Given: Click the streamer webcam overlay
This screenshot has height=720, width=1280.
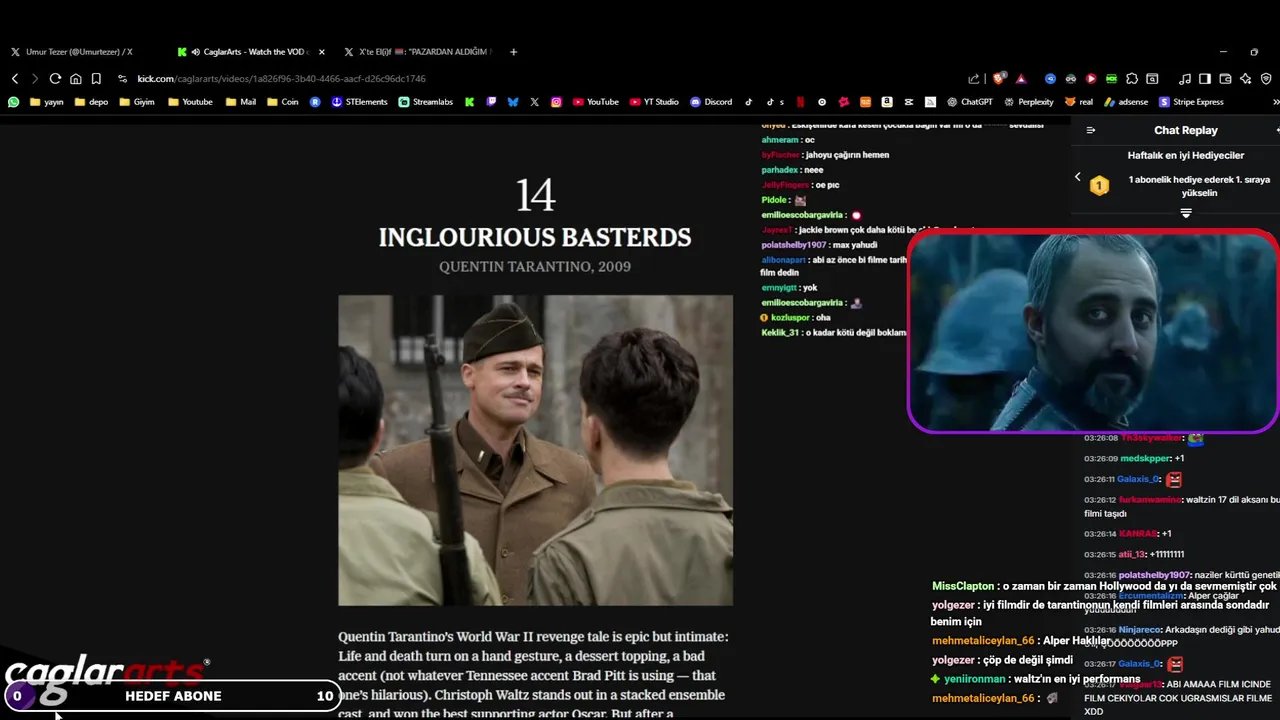Looking at the screenshot, I should pos(1093,332).
